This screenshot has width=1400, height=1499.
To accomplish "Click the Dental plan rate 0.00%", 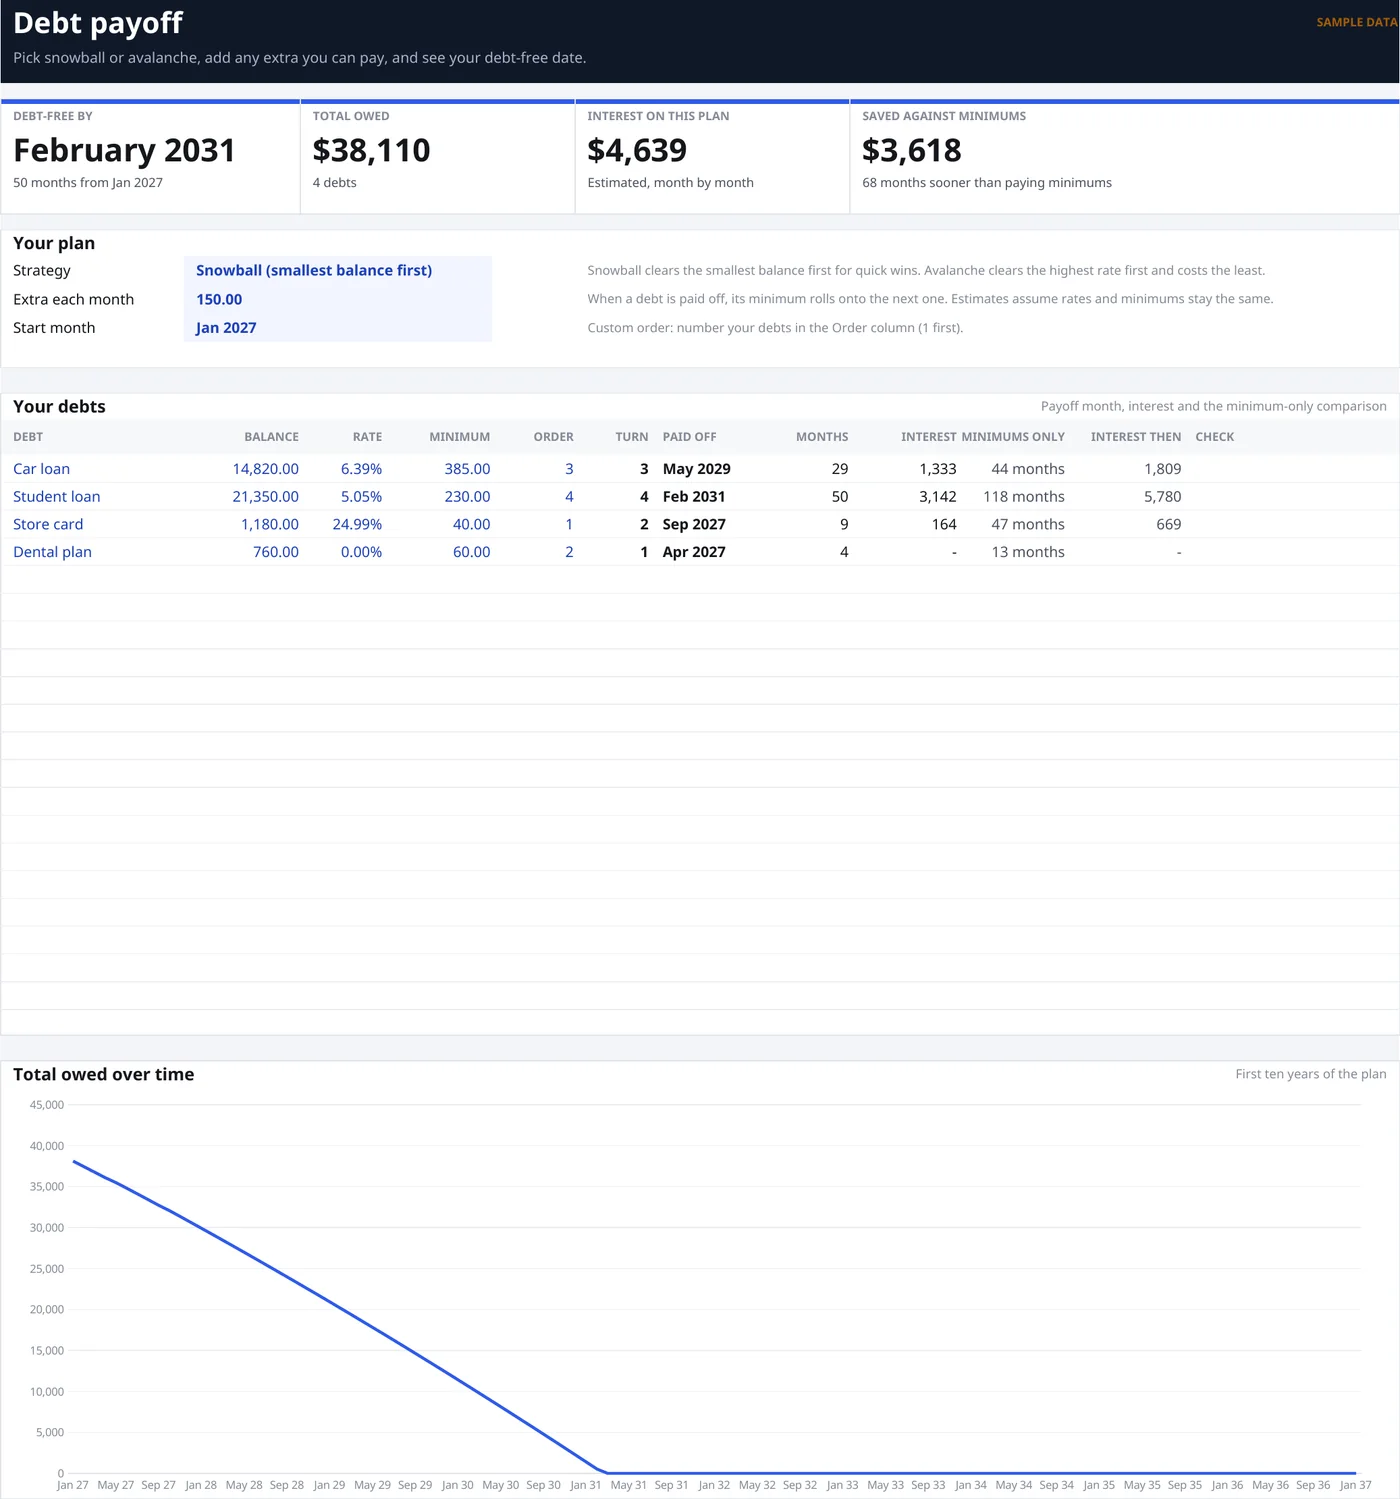I will pos(361,552).
